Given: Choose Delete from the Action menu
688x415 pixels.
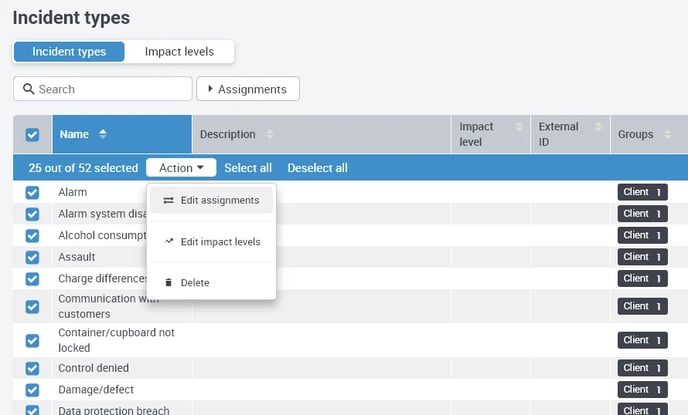Looking at the screenshot, I should tap(211, 283).
